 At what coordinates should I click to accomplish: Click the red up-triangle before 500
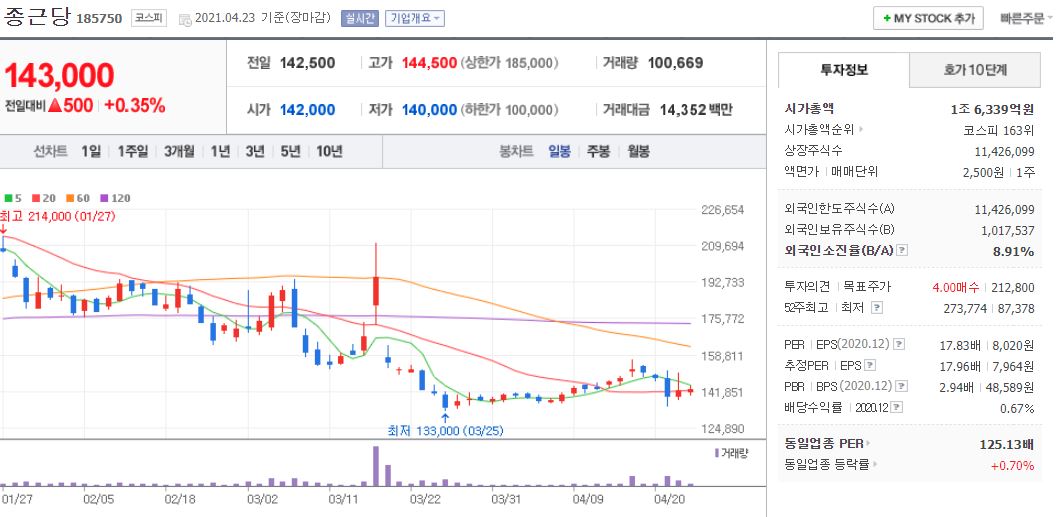[x=55, y=105]
